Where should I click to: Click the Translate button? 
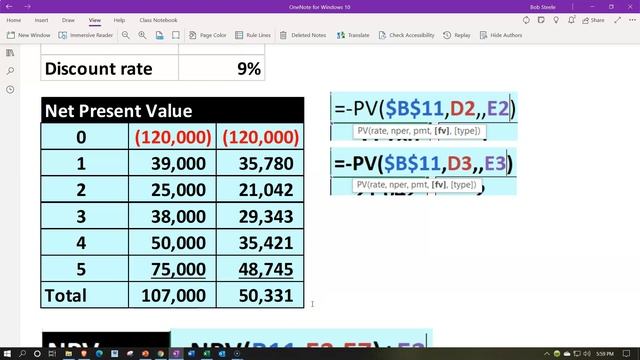click(353, 35)
